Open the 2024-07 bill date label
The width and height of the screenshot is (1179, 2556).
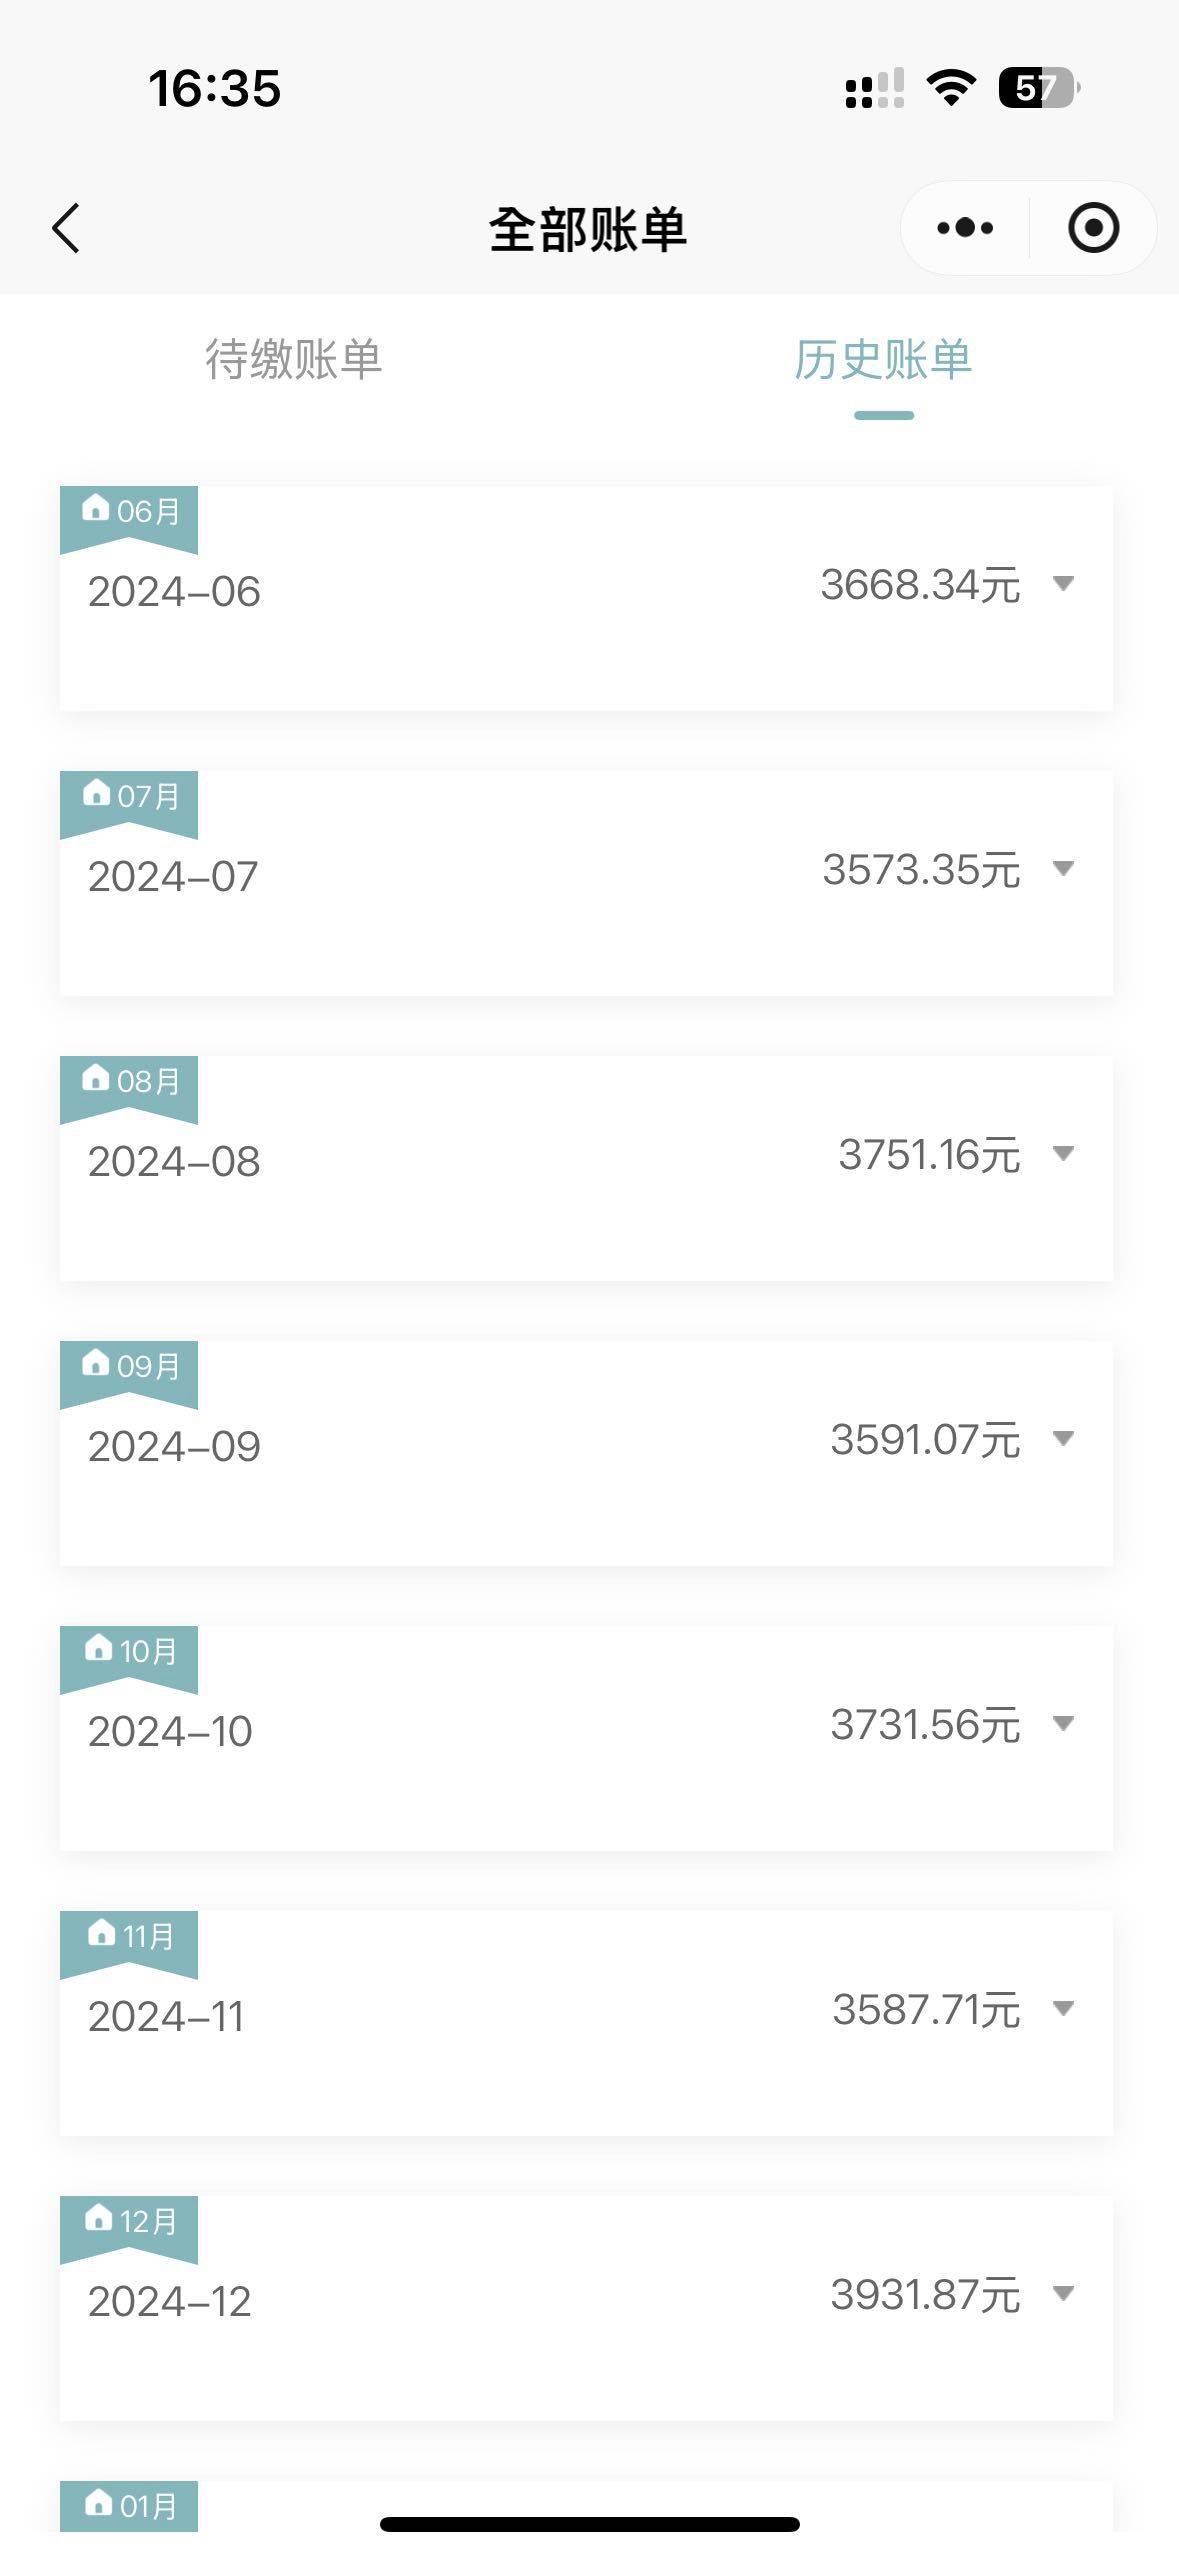pyautogui.click(x=173, y=877)
